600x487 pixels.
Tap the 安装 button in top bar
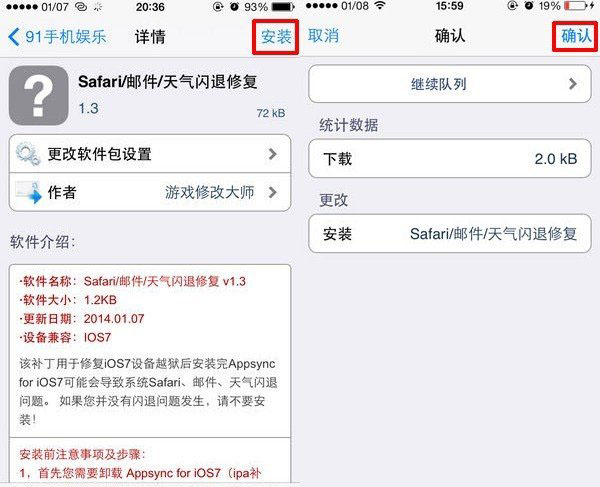[x=276, y=37]
